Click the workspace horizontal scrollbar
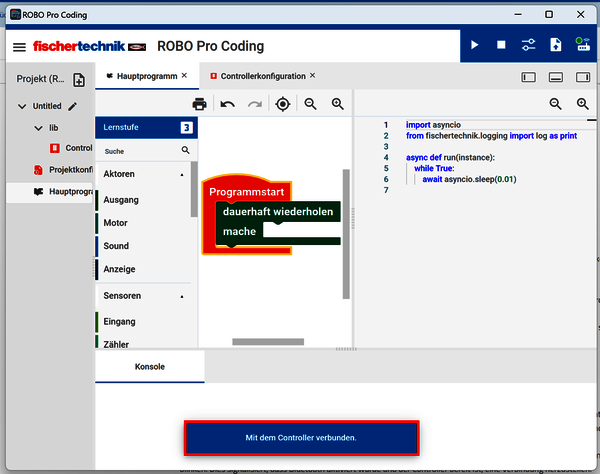 pyautogui.click(x=268, y=342)
